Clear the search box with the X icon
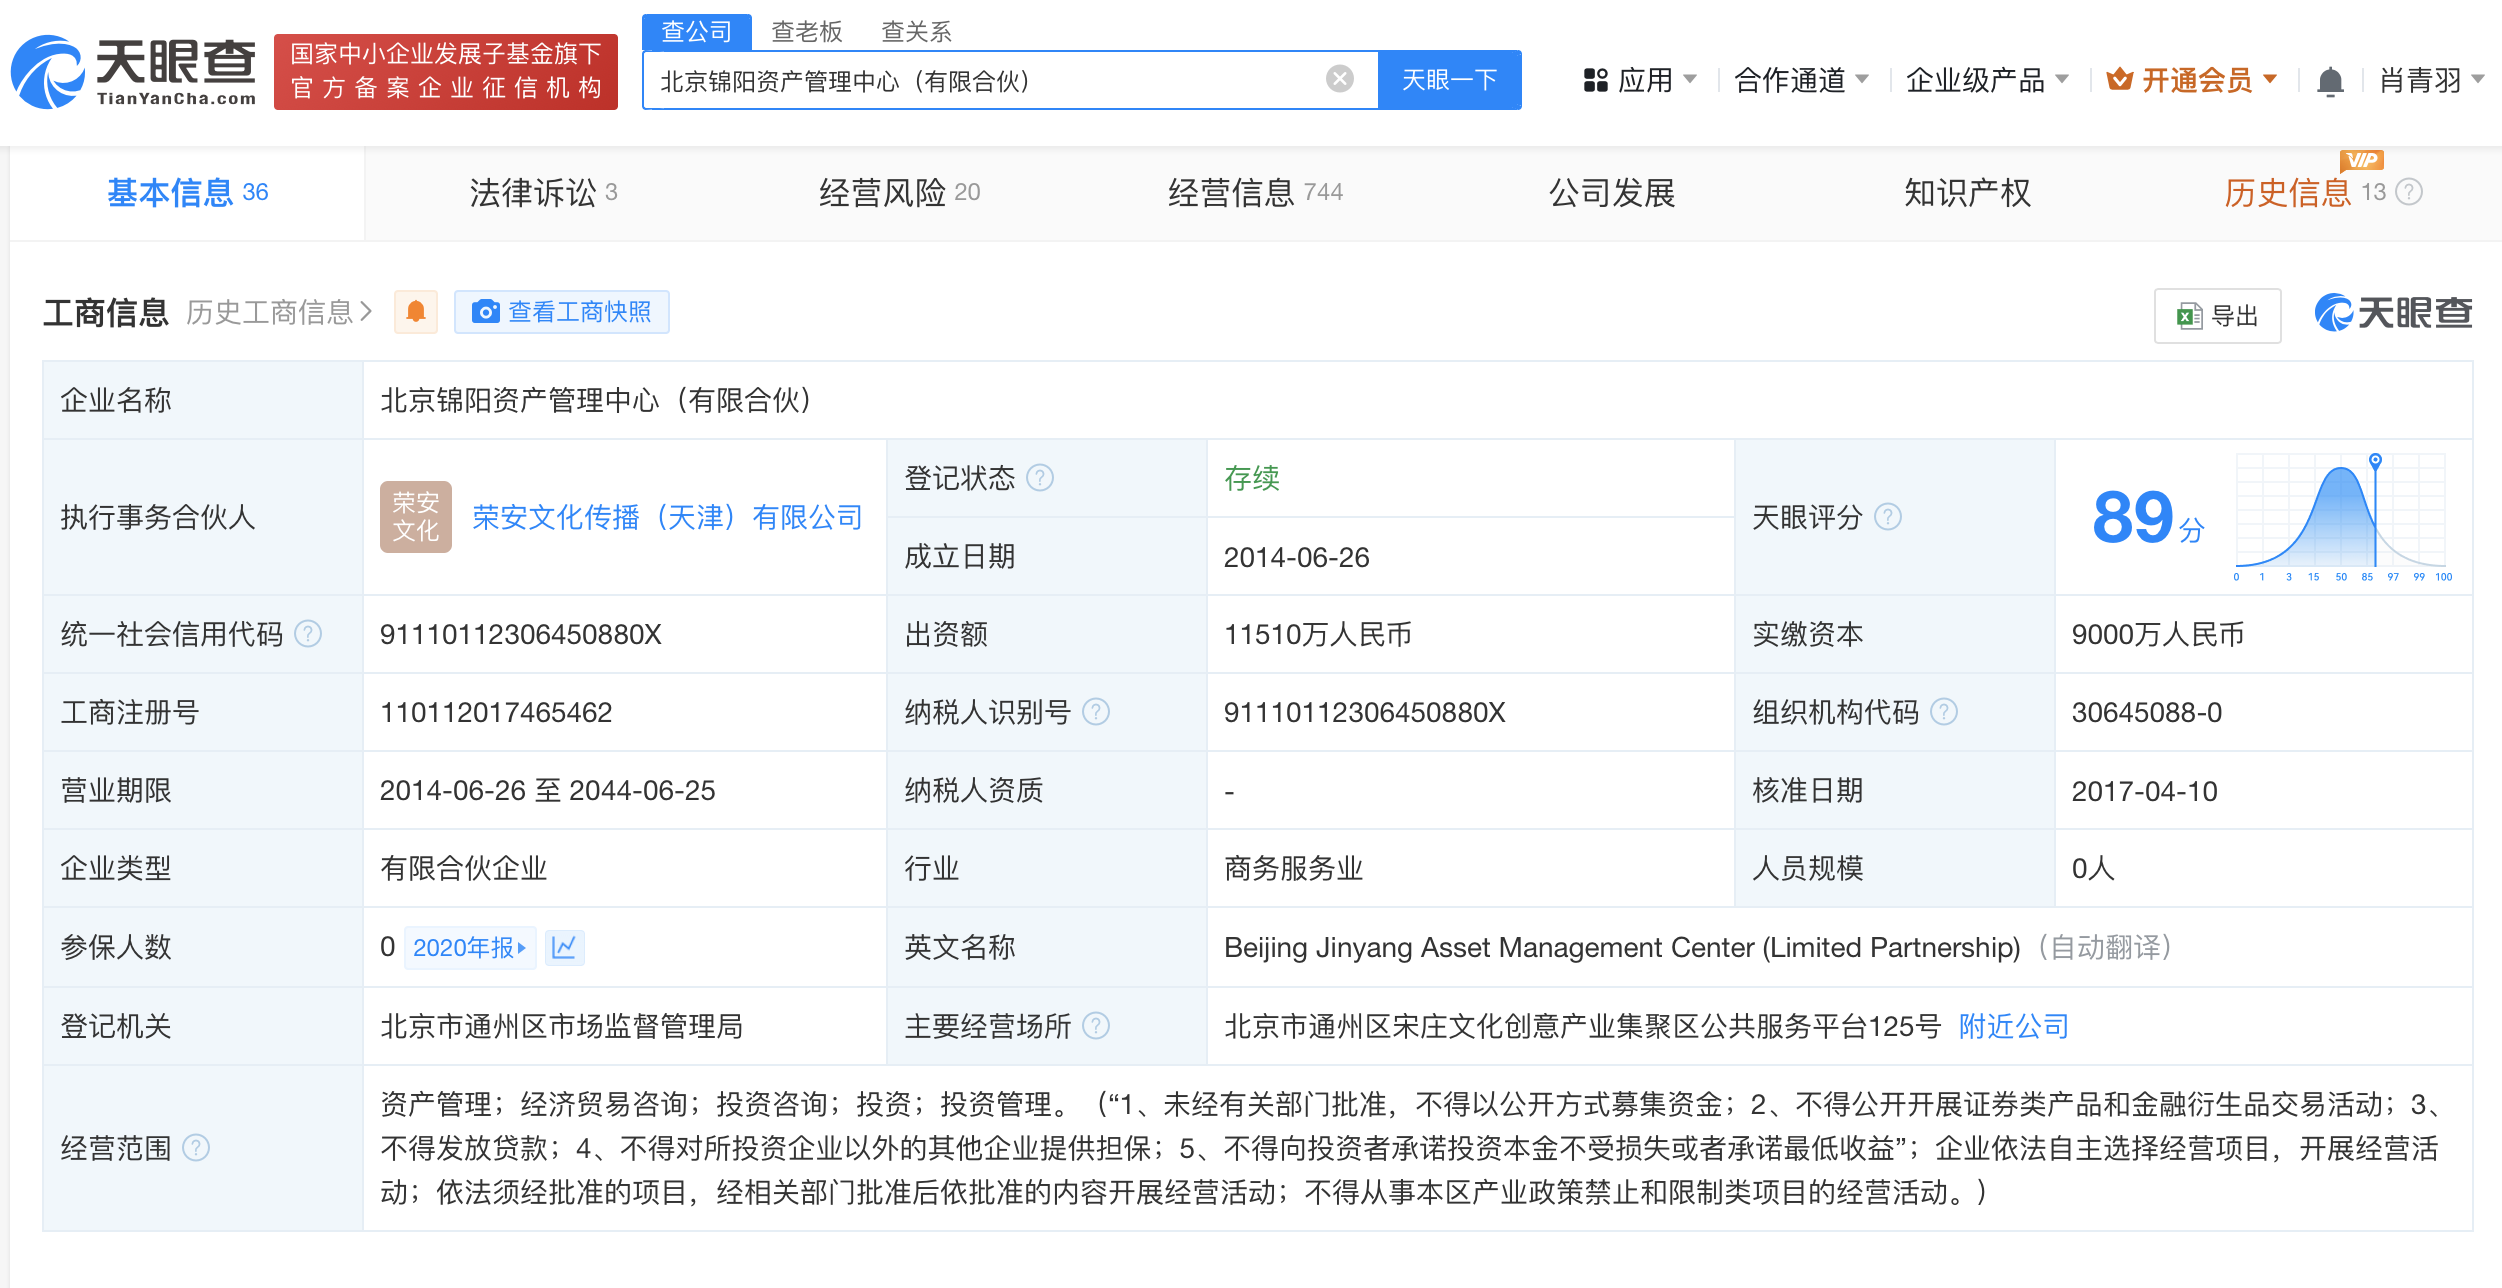Image resolution: width=2502 pixels, height=1288 pixels. tap(1339, 79)
